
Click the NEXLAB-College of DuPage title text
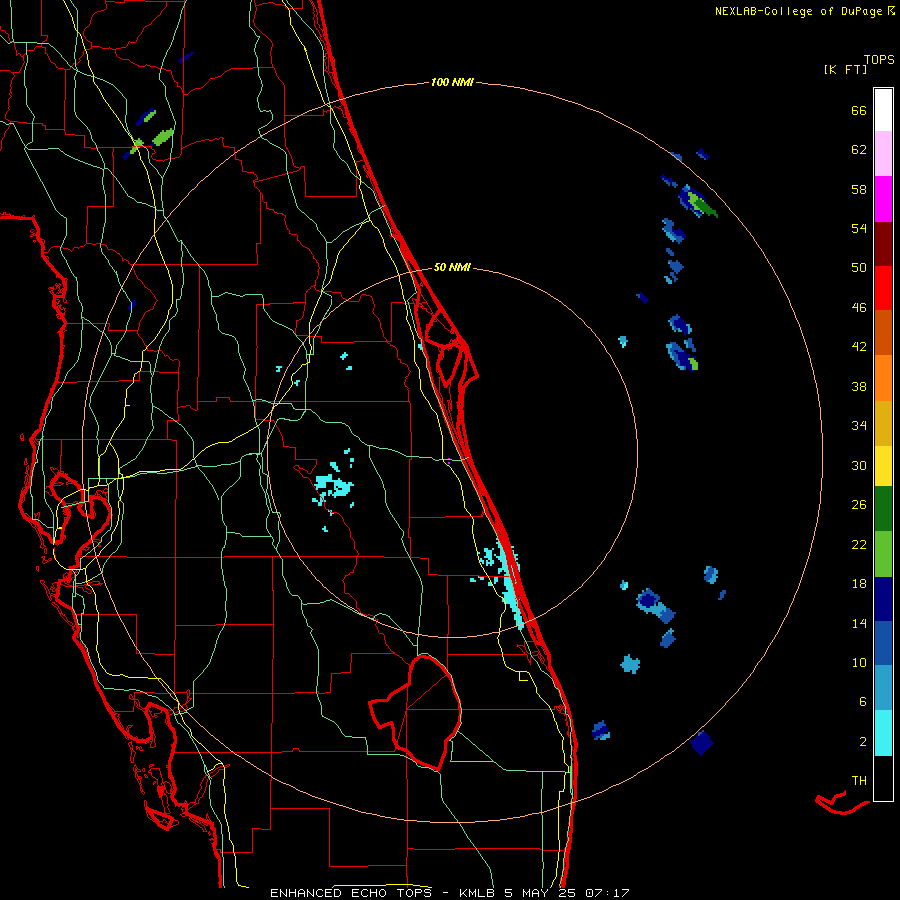804,11
